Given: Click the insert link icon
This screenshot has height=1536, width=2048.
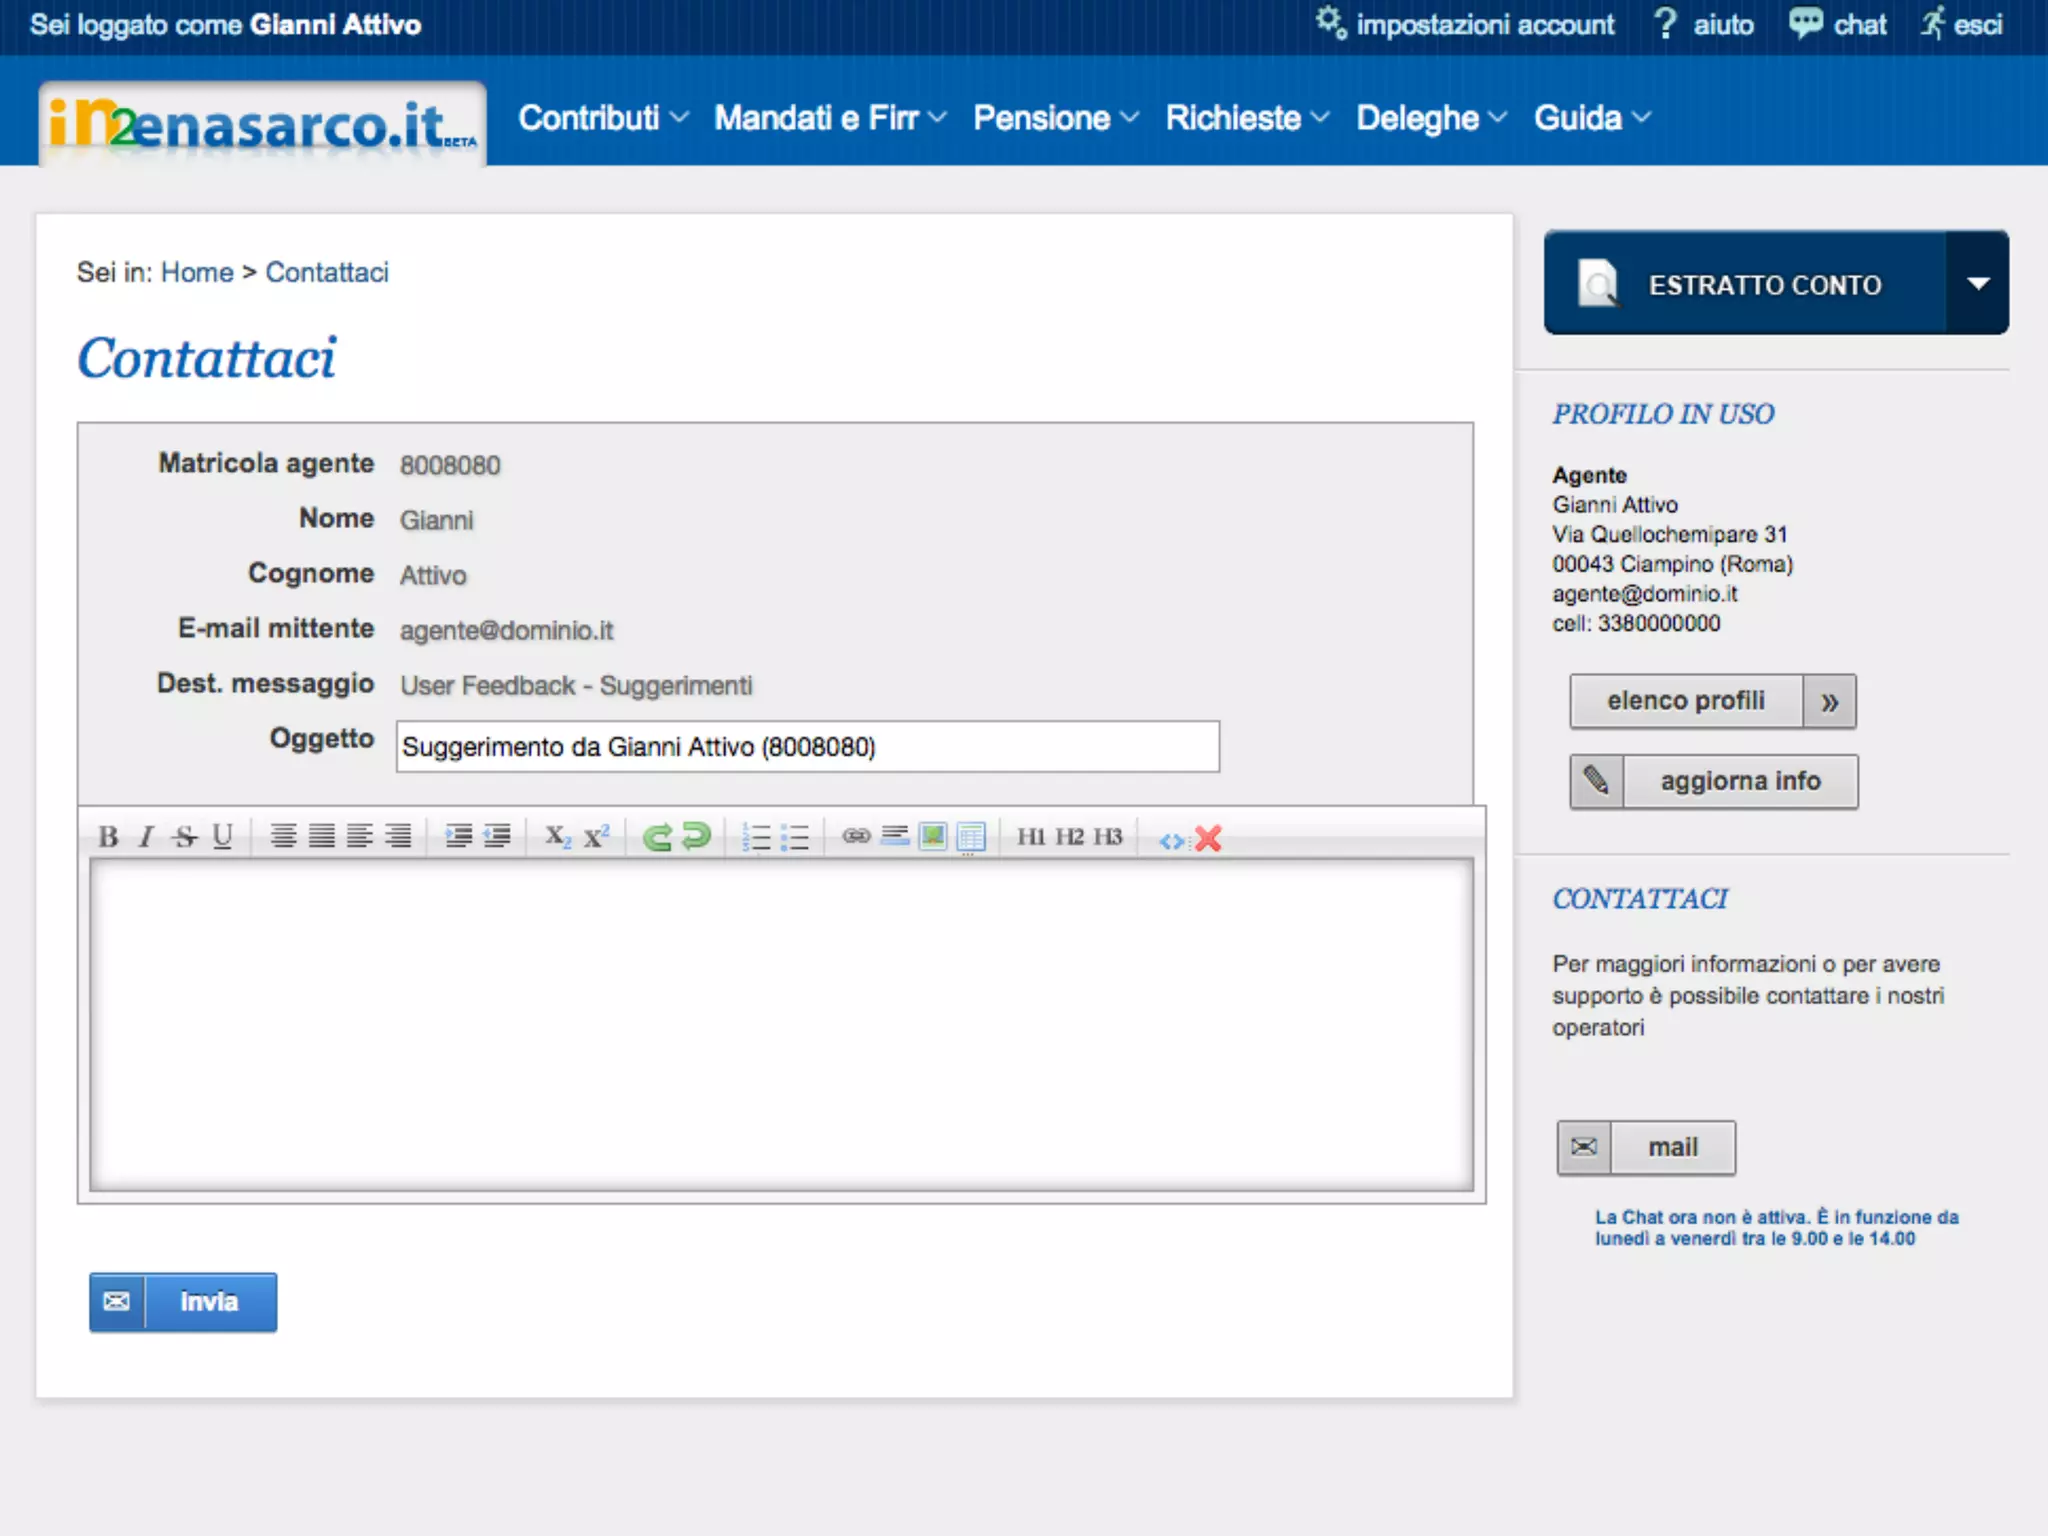Looking at the screenshot, I should [x=856, y=836].
